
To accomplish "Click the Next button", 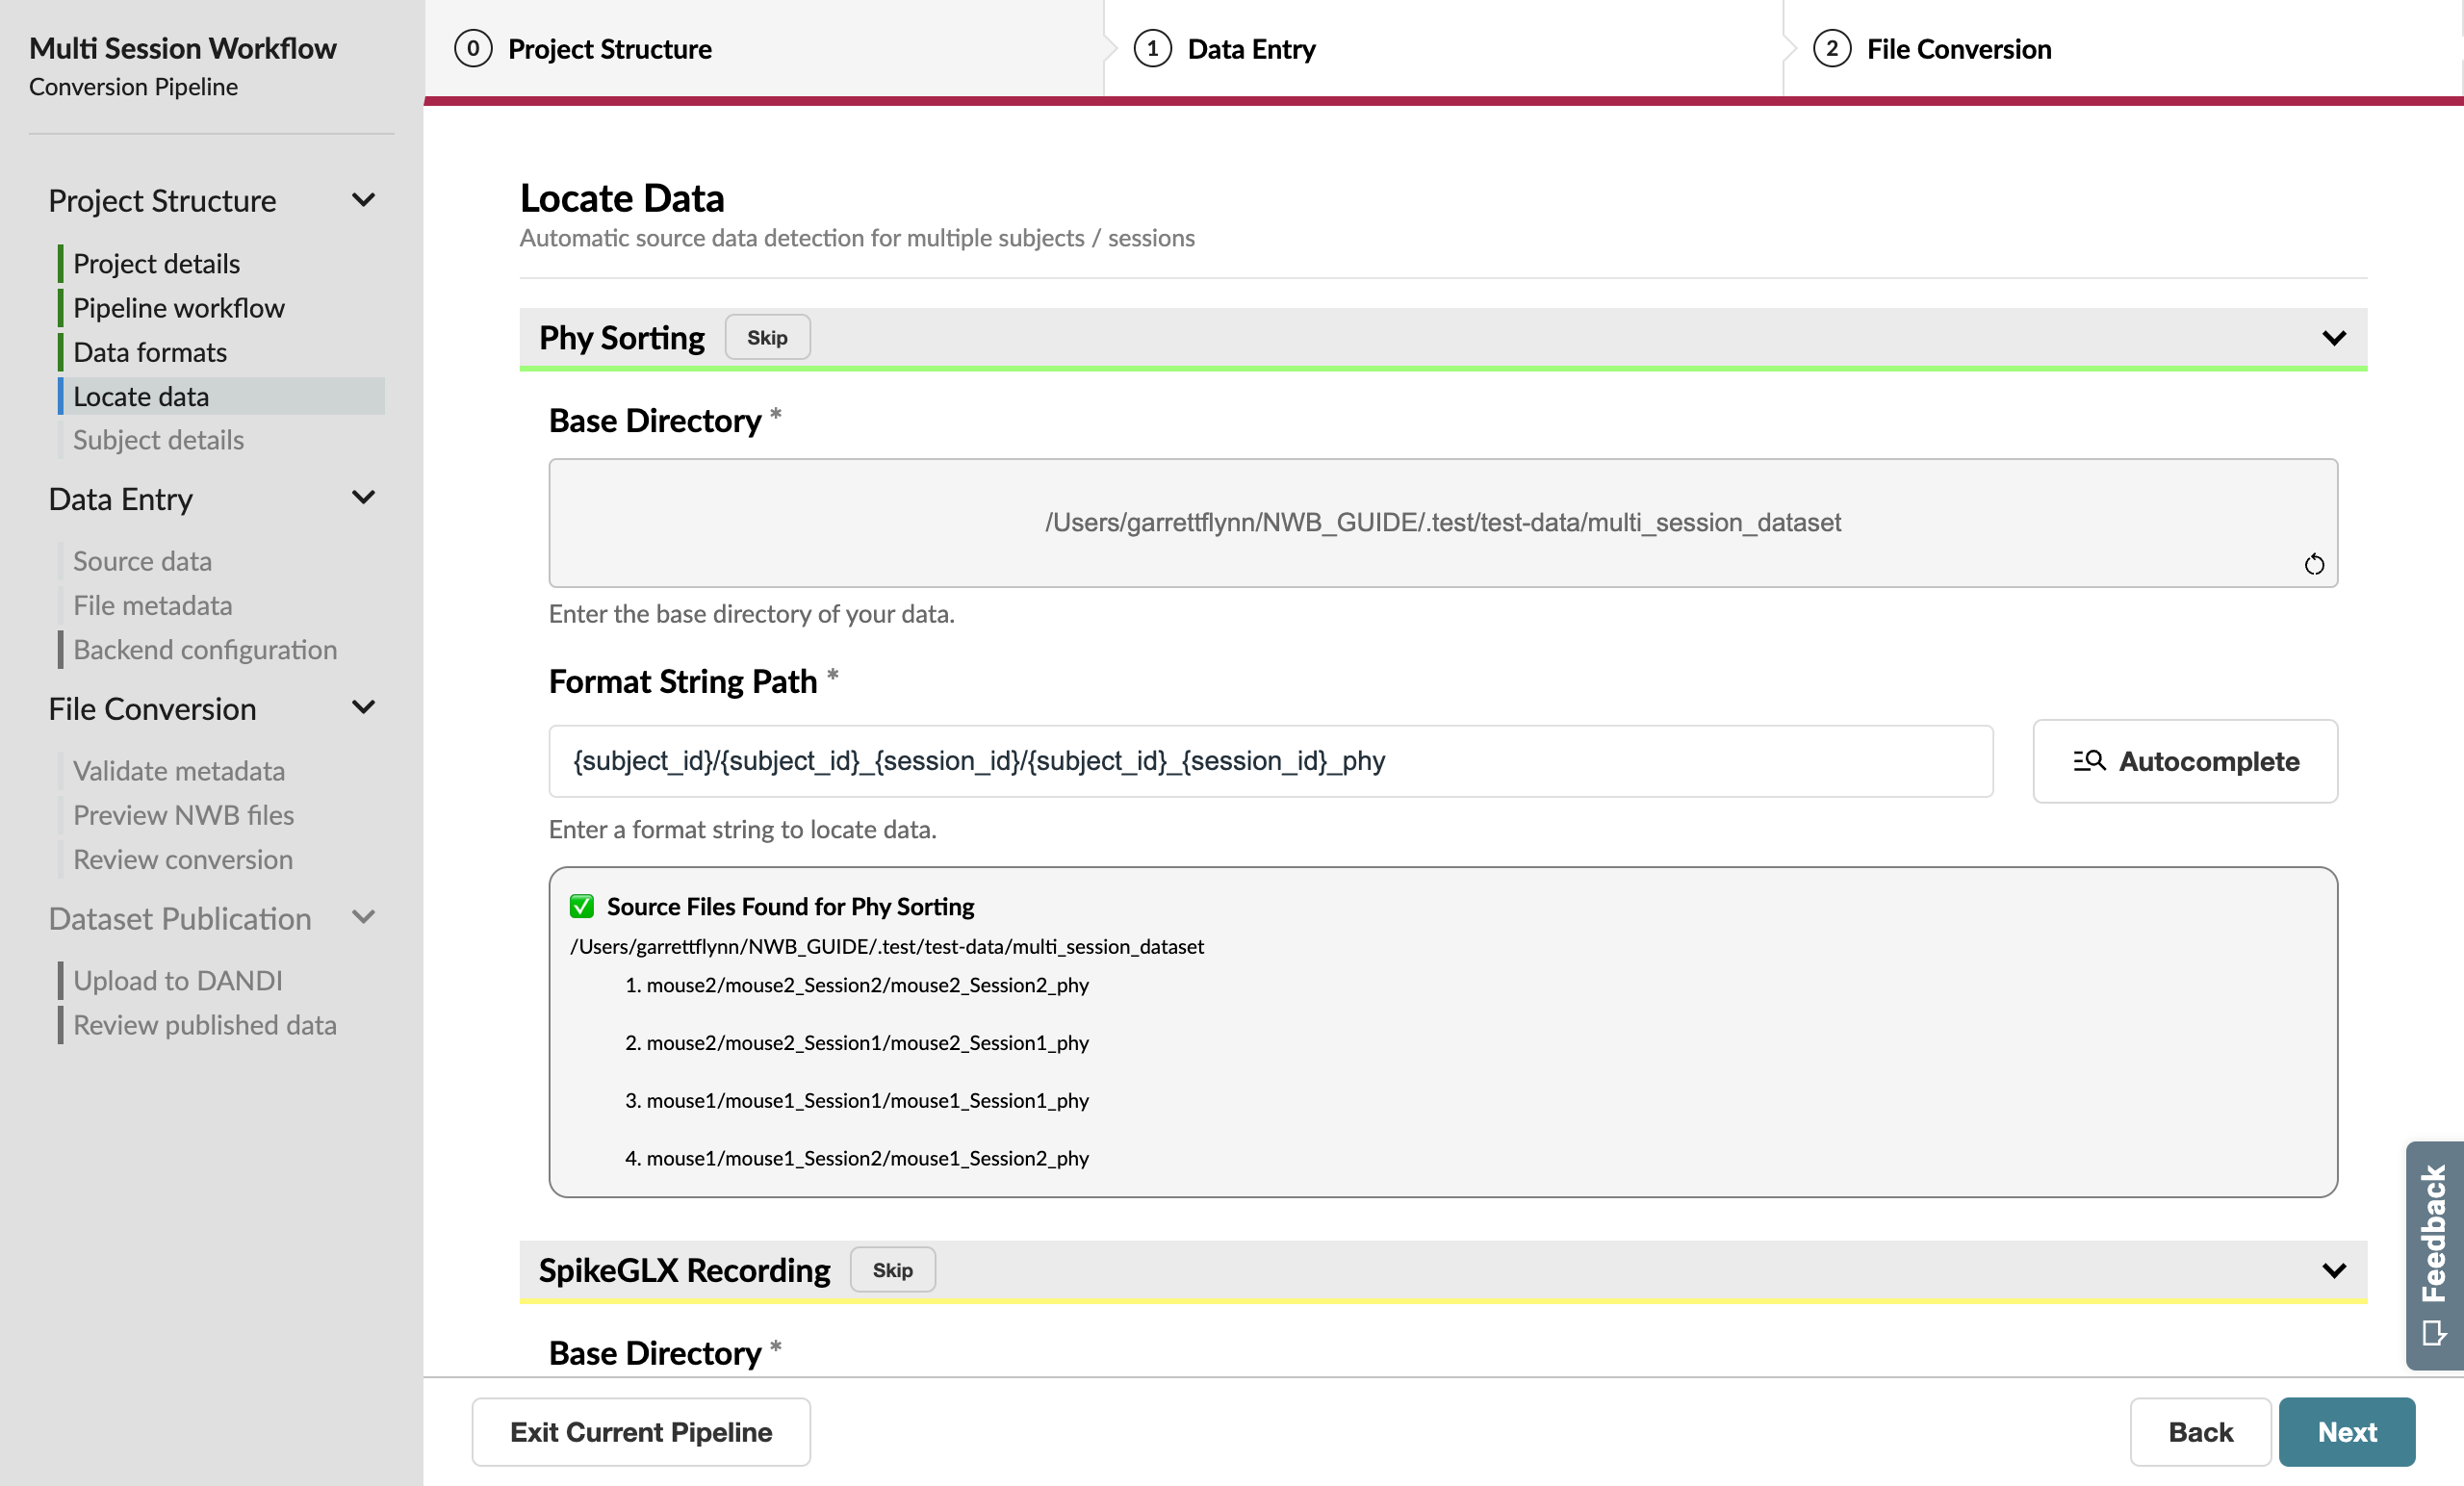I will pyautogui.click(x=2347, y=1432).
